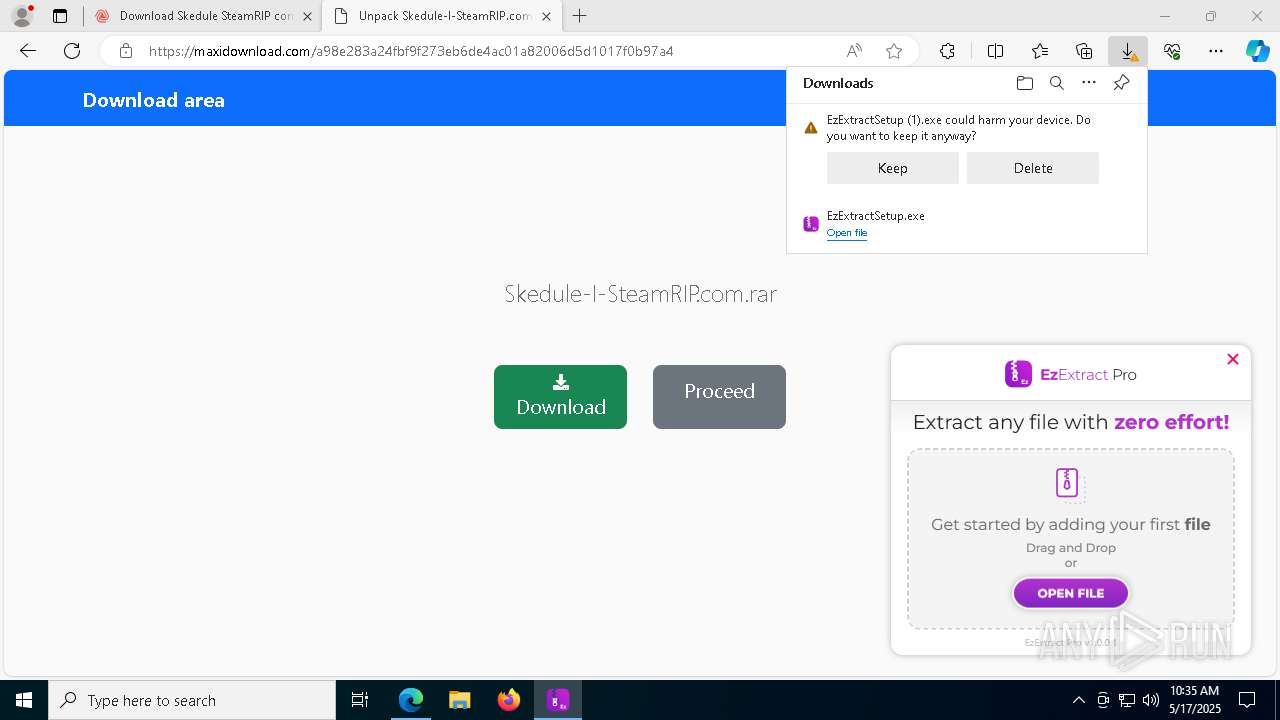The image size is (1280, 720).
Task: Open the notification center icon
Action: tap(1247, 700)
